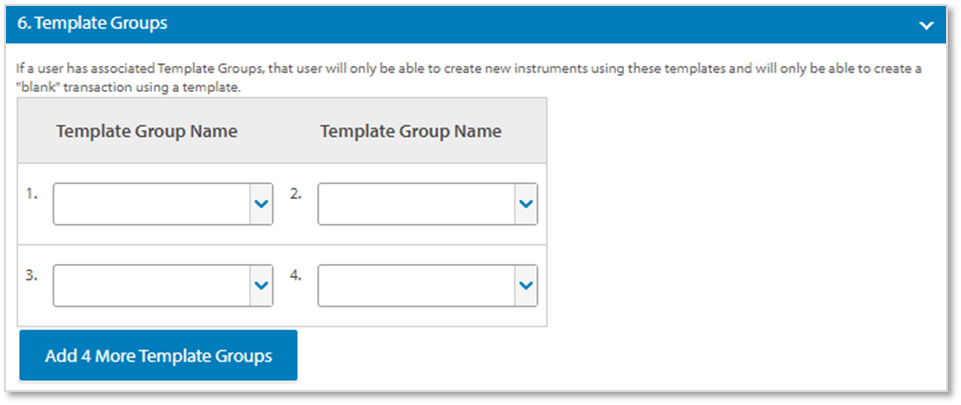Click the row number 1 label

click(33, 194)
